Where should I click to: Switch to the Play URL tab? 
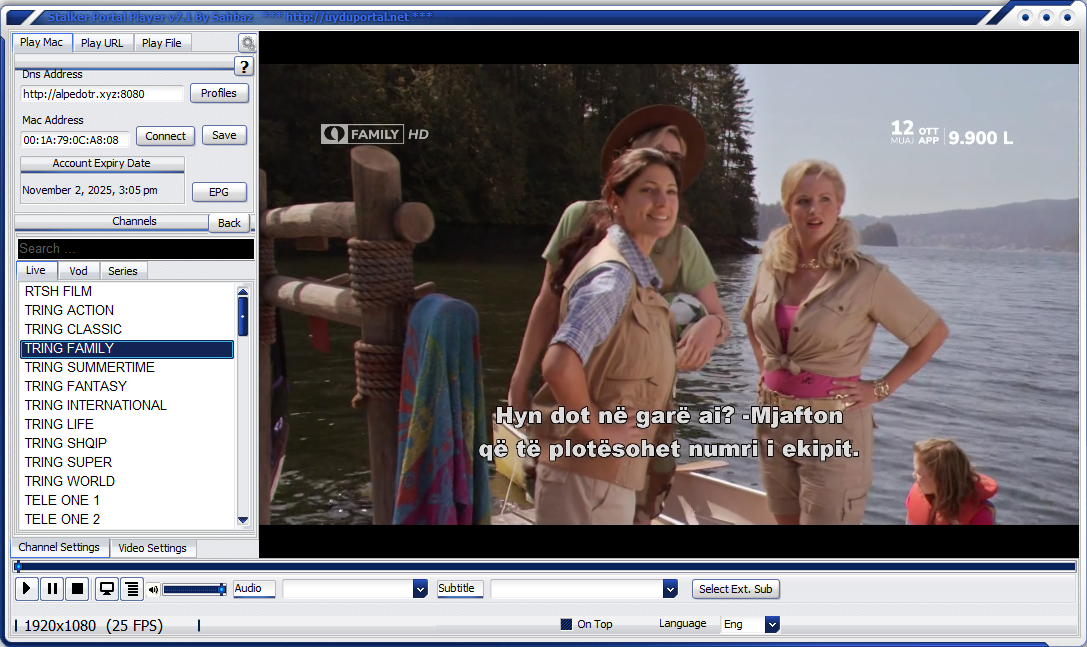pyautogui.click(x=102, y=43)
